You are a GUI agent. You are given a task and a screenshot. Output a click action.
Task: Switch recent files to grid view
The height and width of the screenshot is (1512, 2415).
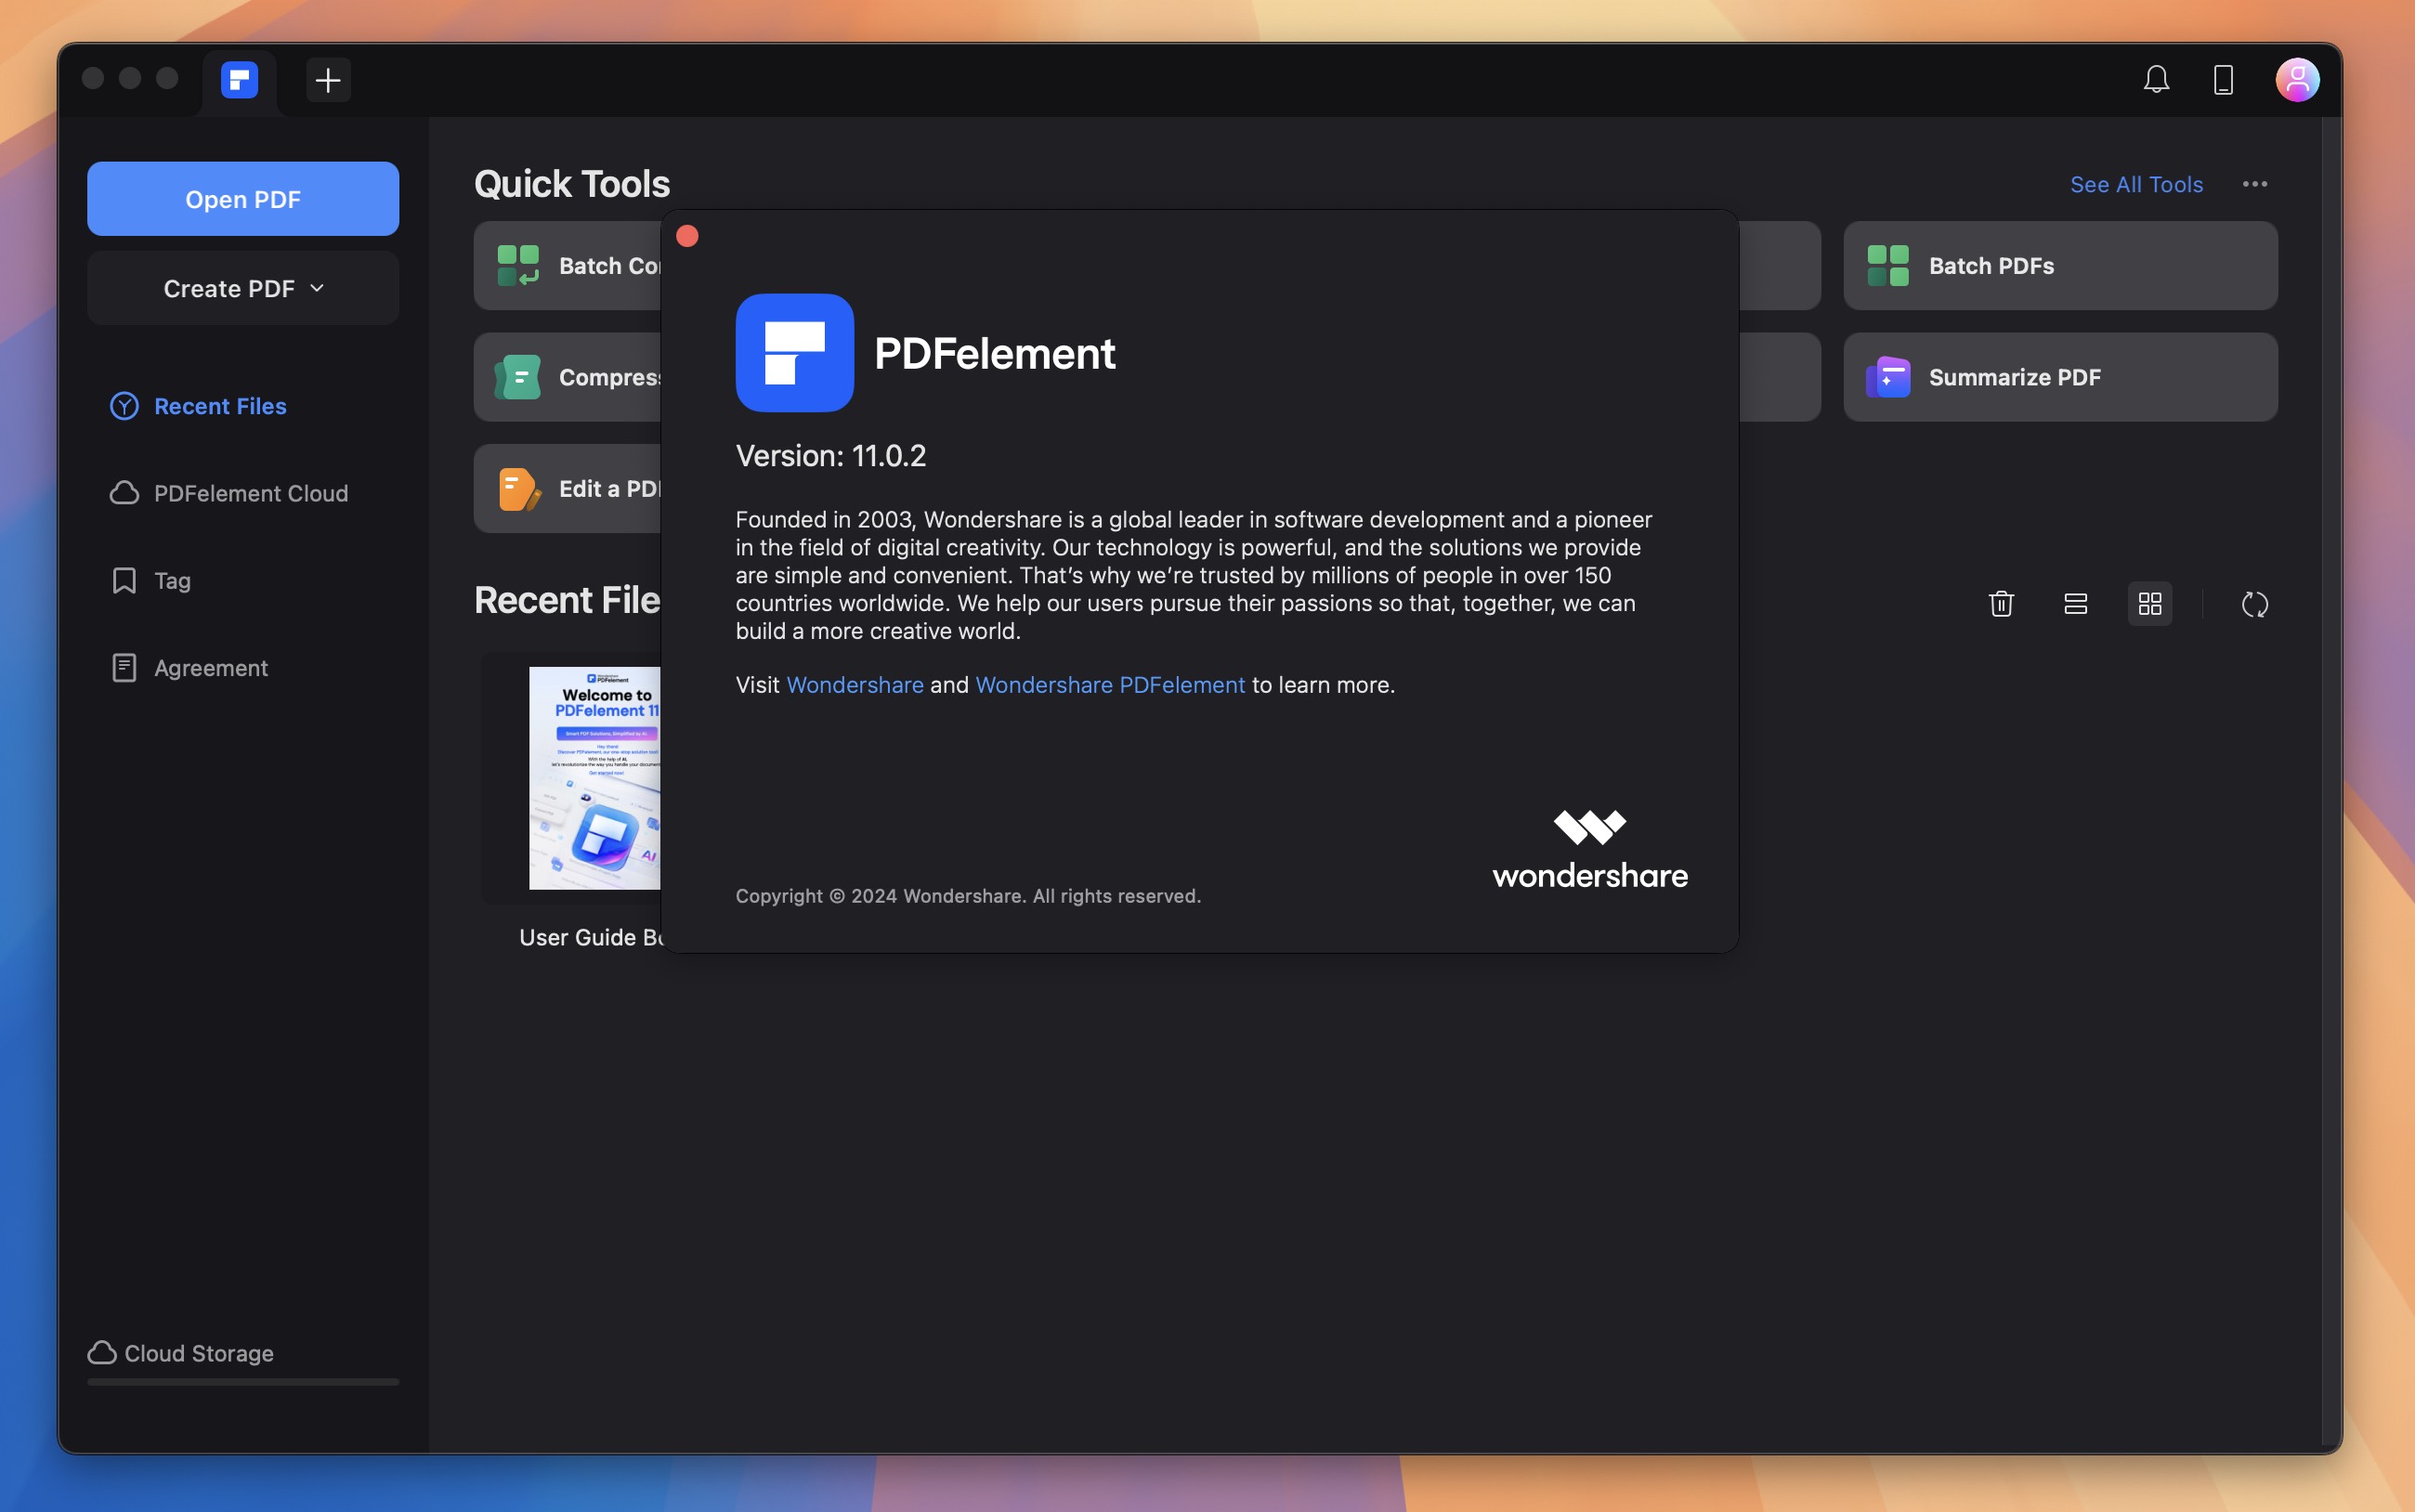coord(2149,604)
